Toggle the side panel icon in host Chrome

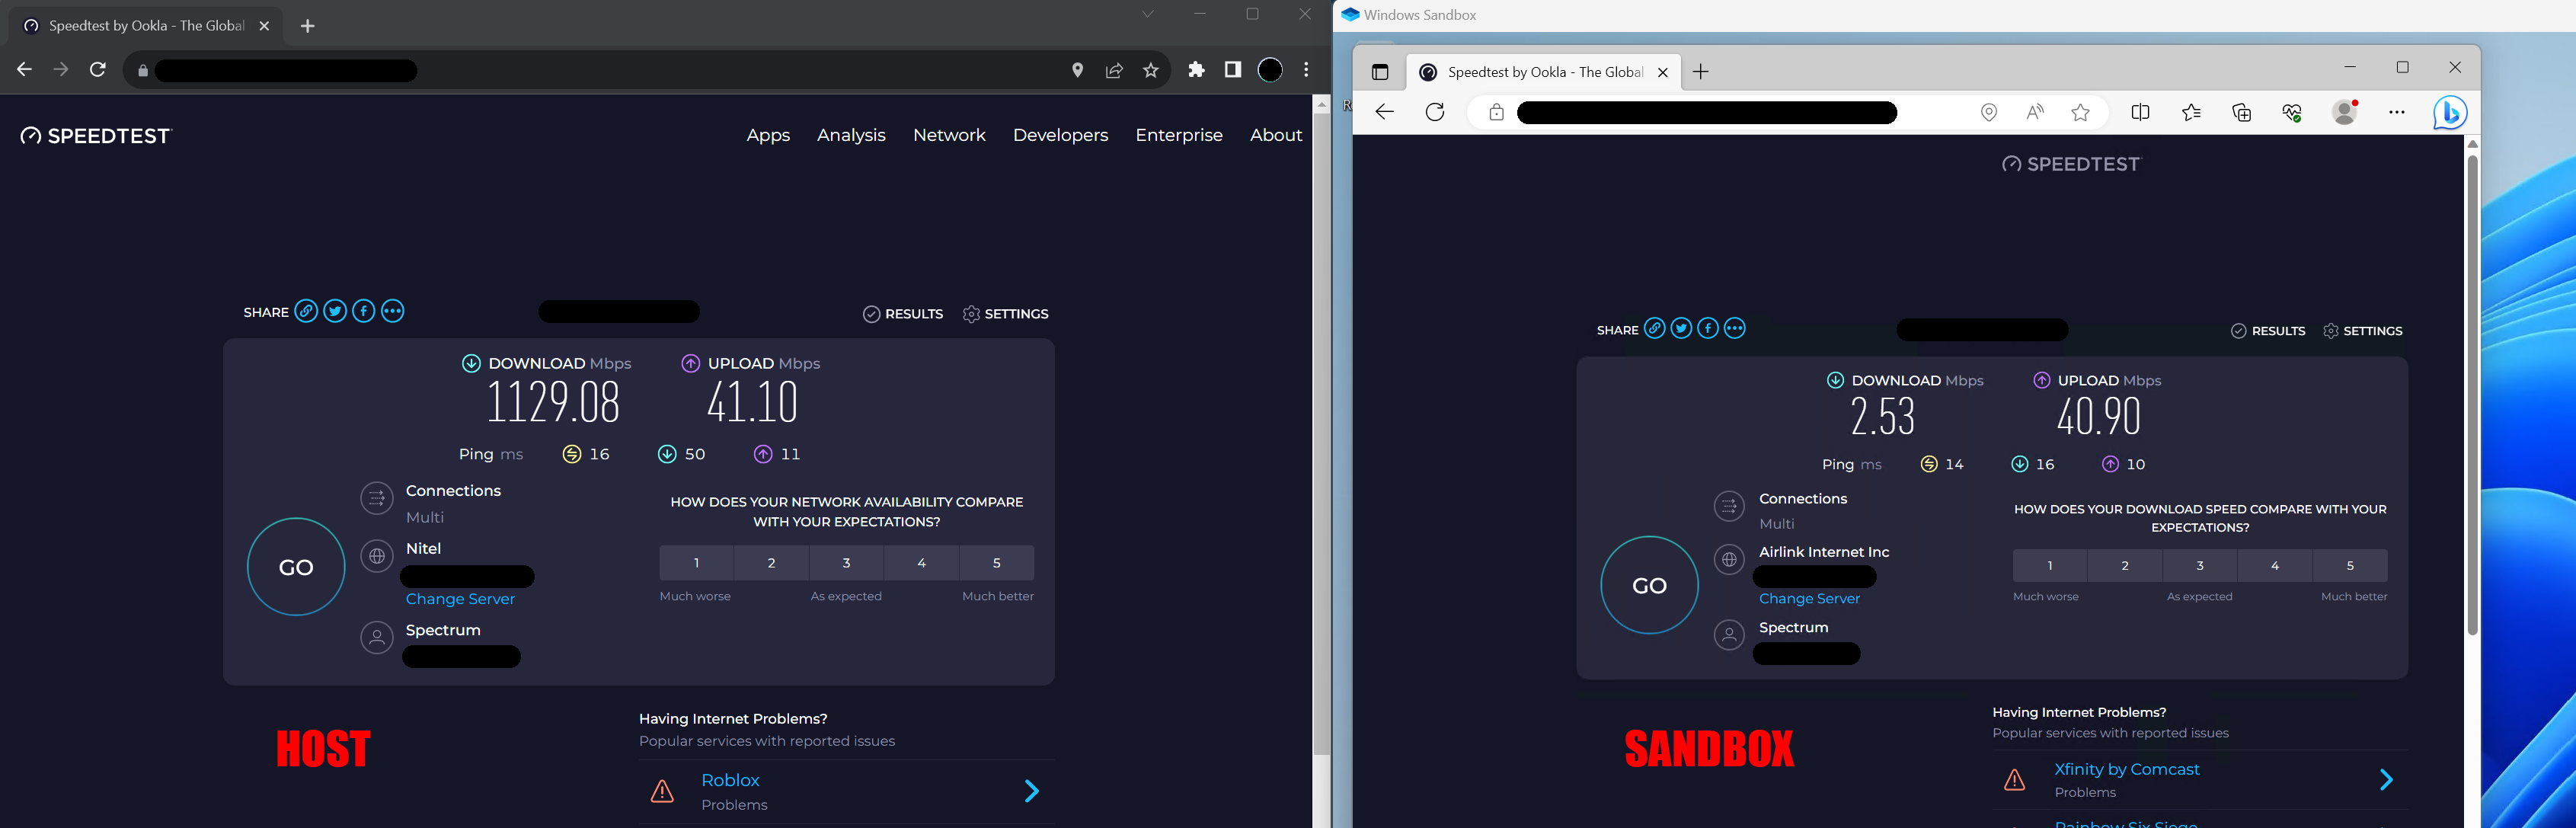pos(1233,70)
